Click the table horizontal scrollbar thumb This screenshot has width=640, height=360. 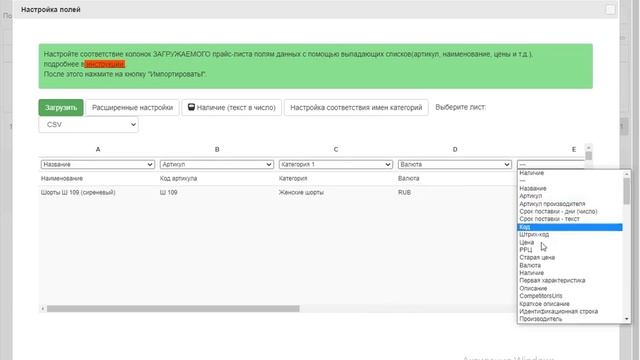(x=173, y=309)
